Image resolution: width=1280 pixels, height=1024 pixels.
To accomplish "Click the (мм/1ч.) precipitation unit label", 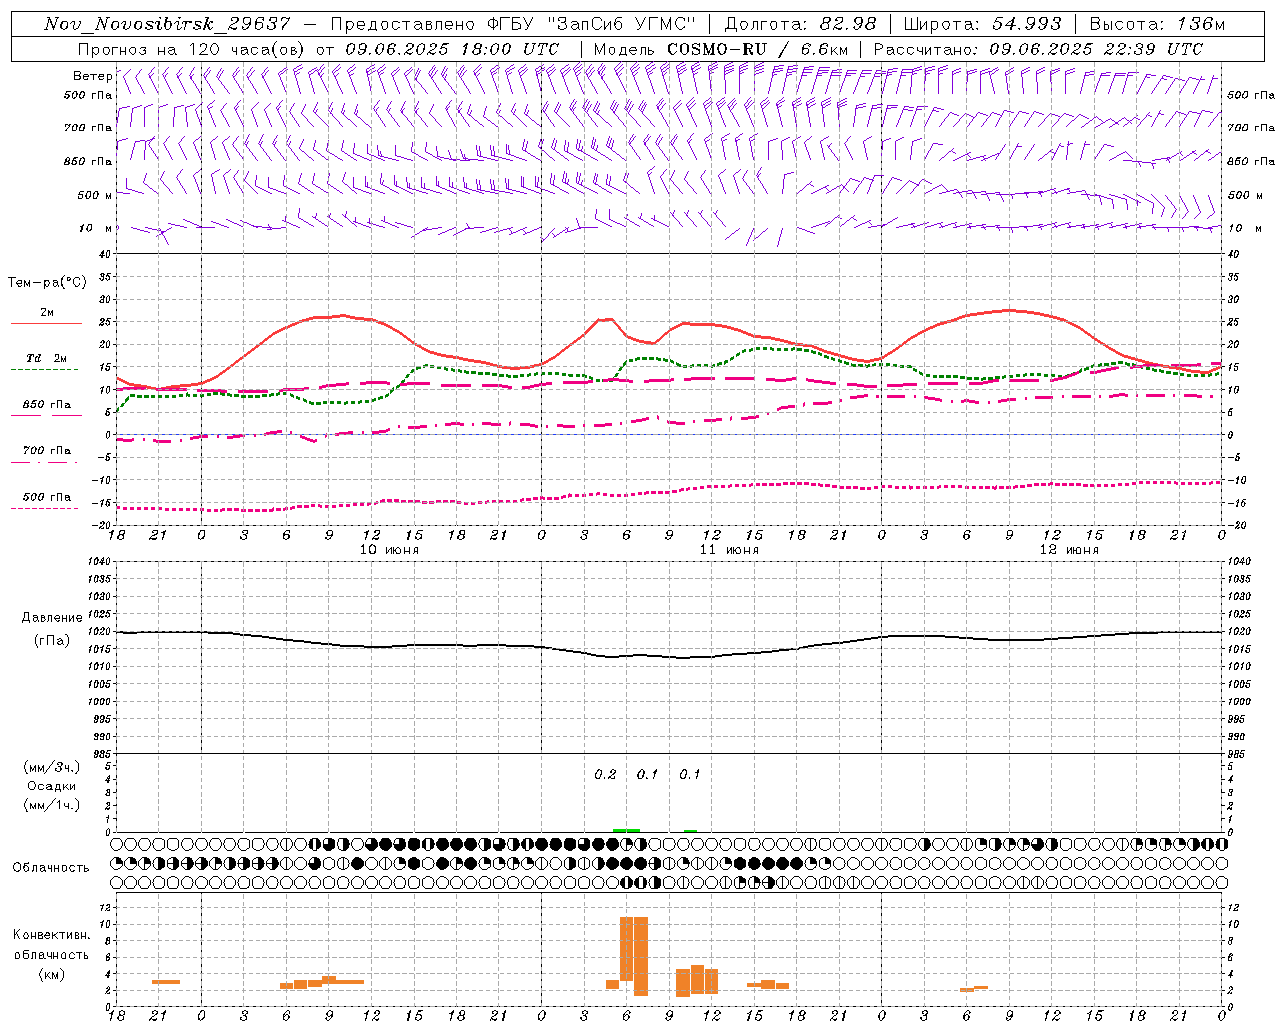I will pyautogui.click(x=52, y=805).
